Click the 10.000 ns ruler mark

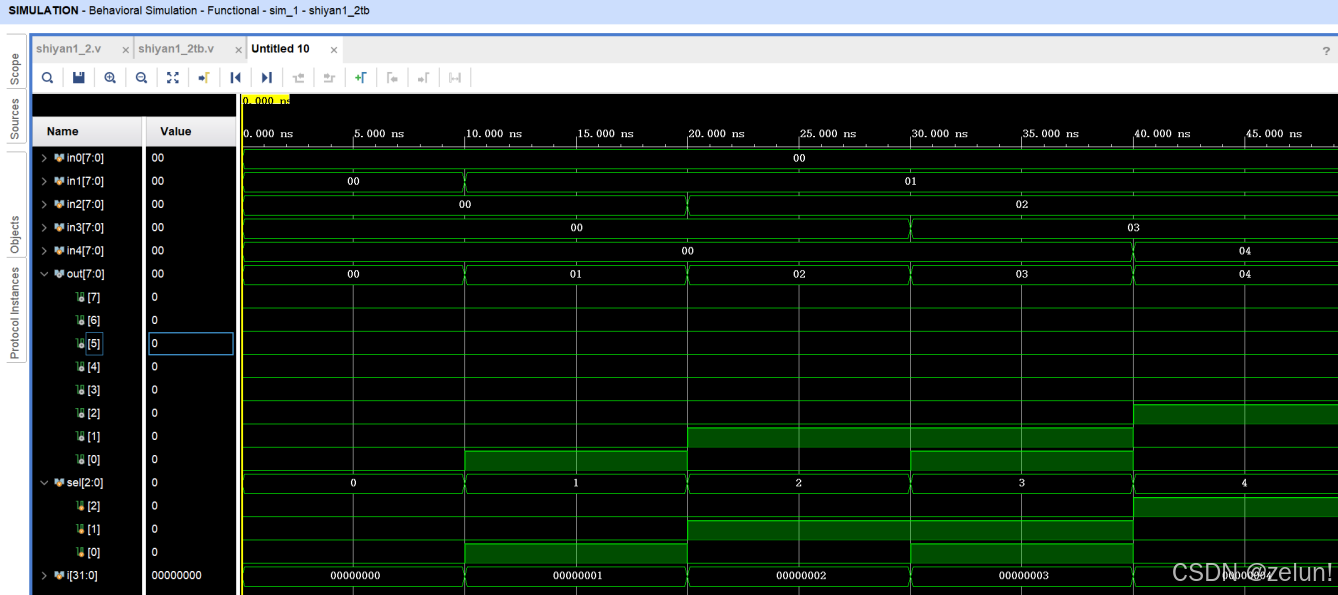pyautogui.click(x=493, y=133)
